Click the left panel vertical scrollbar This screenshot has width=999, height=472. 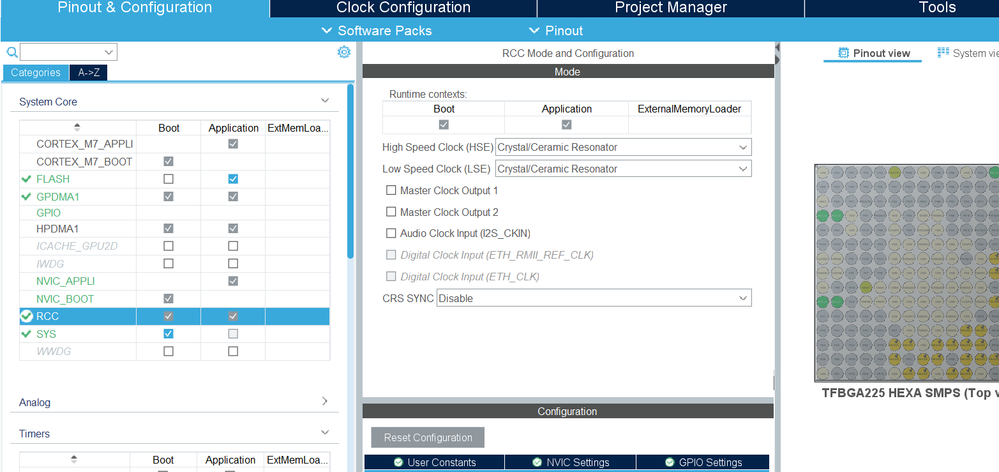pos(350,172)
